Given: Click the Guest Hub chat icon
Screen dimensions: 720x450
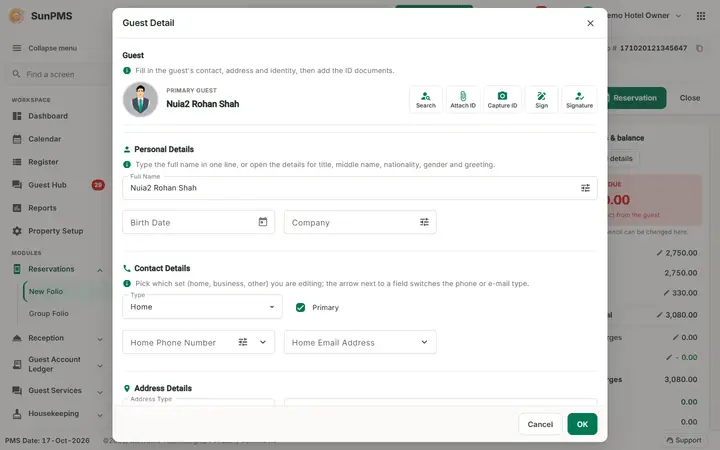Looking at the screenshot, I should tap(17, 185).
